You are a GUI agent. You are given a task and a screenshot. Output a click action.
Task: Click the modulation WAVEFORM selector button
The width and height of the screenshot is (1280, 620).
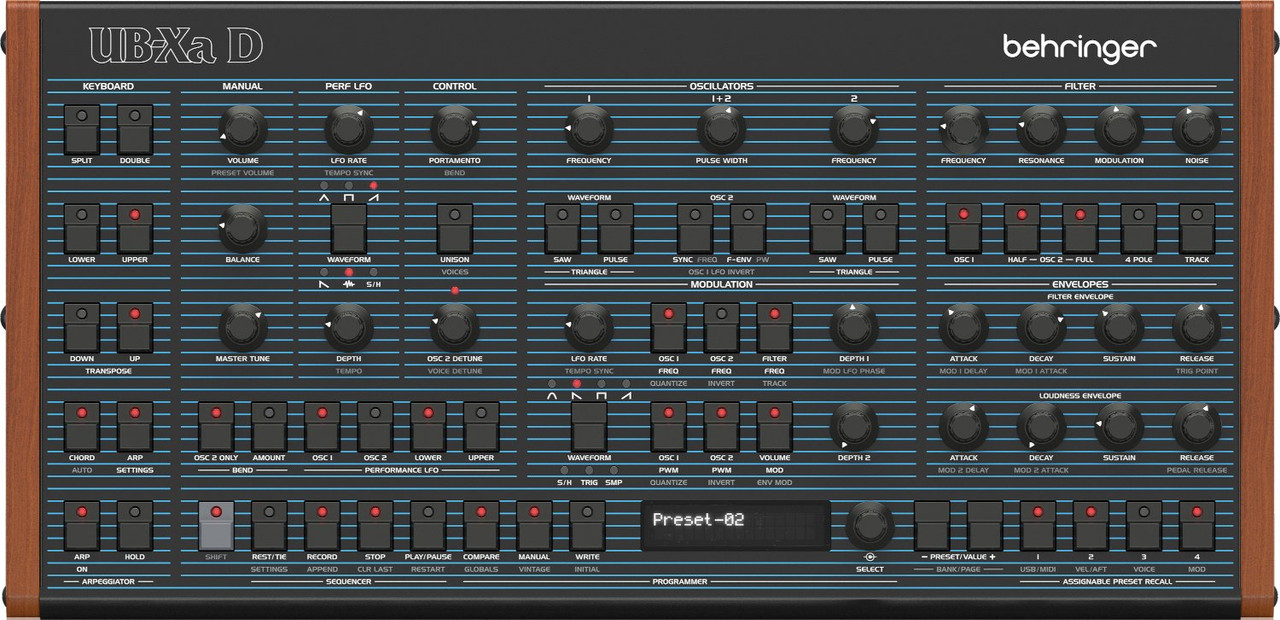pyautogui.click(x=589, y=426)
